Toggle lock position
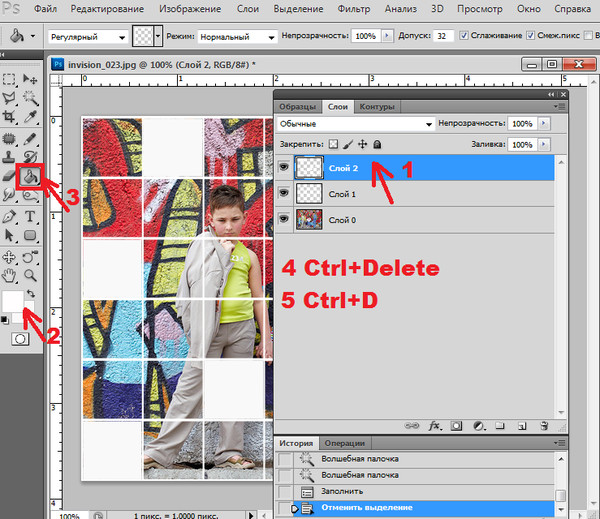This screenshot has height=519, width=600. pyautogui.click(x=362, y=144)
